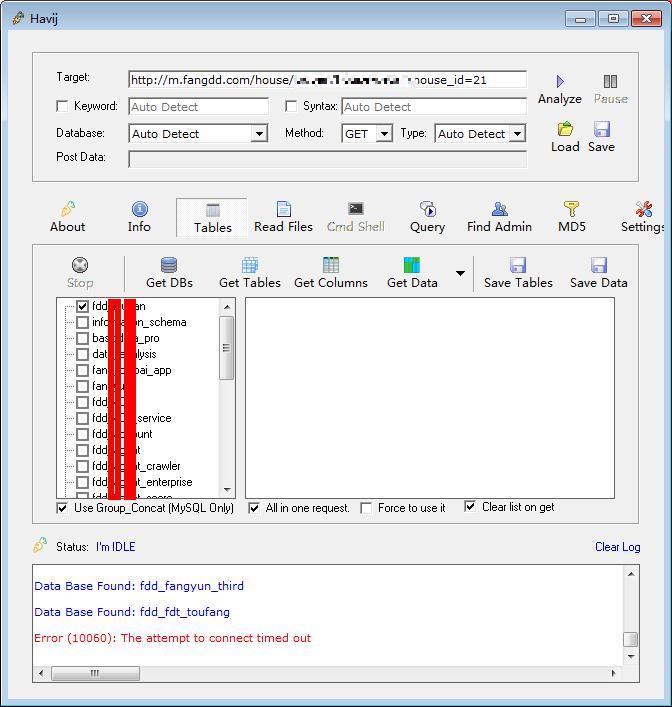672x707 pixels.
Task: Click the Clear Log link
Action: [617, 547]
